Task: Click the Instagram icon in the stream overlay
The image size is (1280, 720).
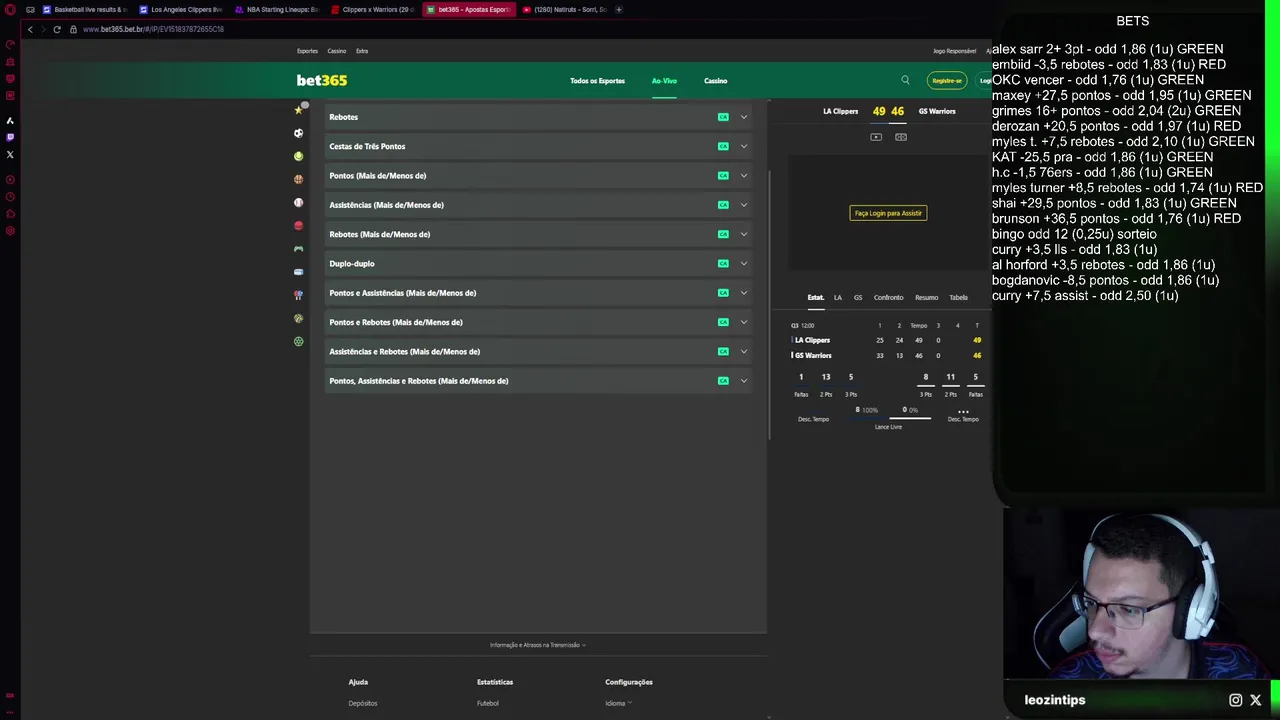Action: pos(1236,700)
